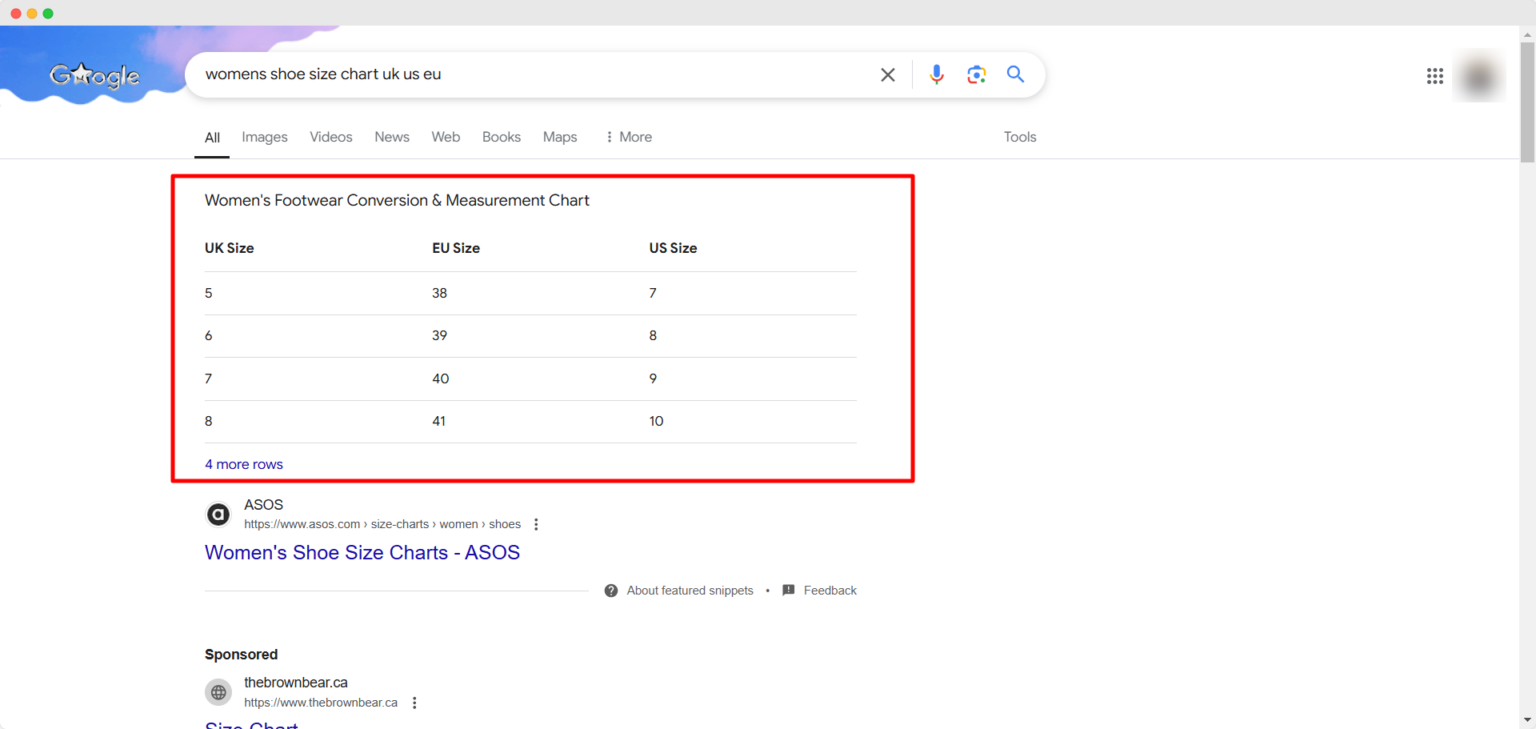The height and width of the screenshot is (729, 1536).
Task: Switch to the Maps tab
Action: click(x=560, y=137)
